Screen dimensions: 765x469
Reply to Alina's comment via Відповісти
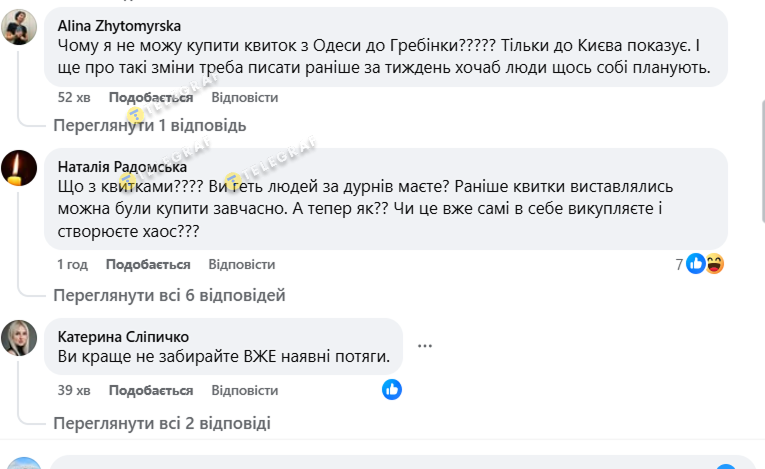[x=243, y=98]
